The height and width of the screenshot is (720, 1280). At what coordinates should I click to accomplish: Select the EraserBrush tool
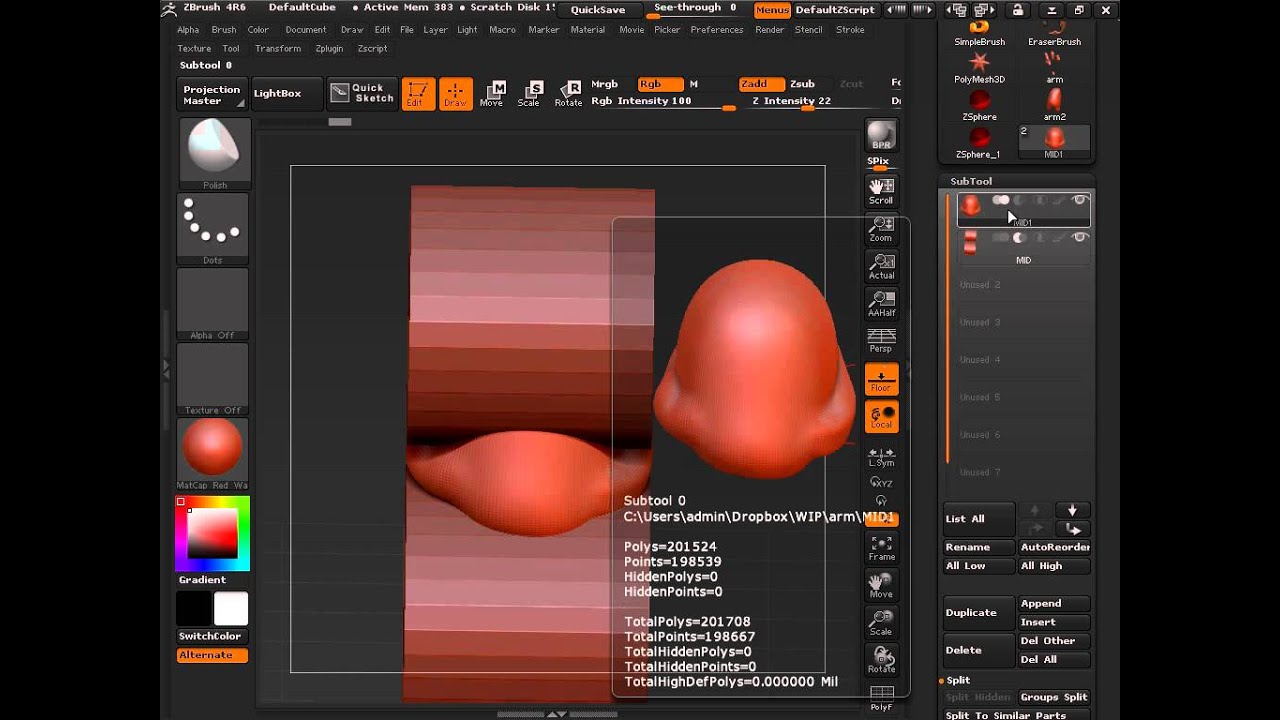coord(1054,34)
